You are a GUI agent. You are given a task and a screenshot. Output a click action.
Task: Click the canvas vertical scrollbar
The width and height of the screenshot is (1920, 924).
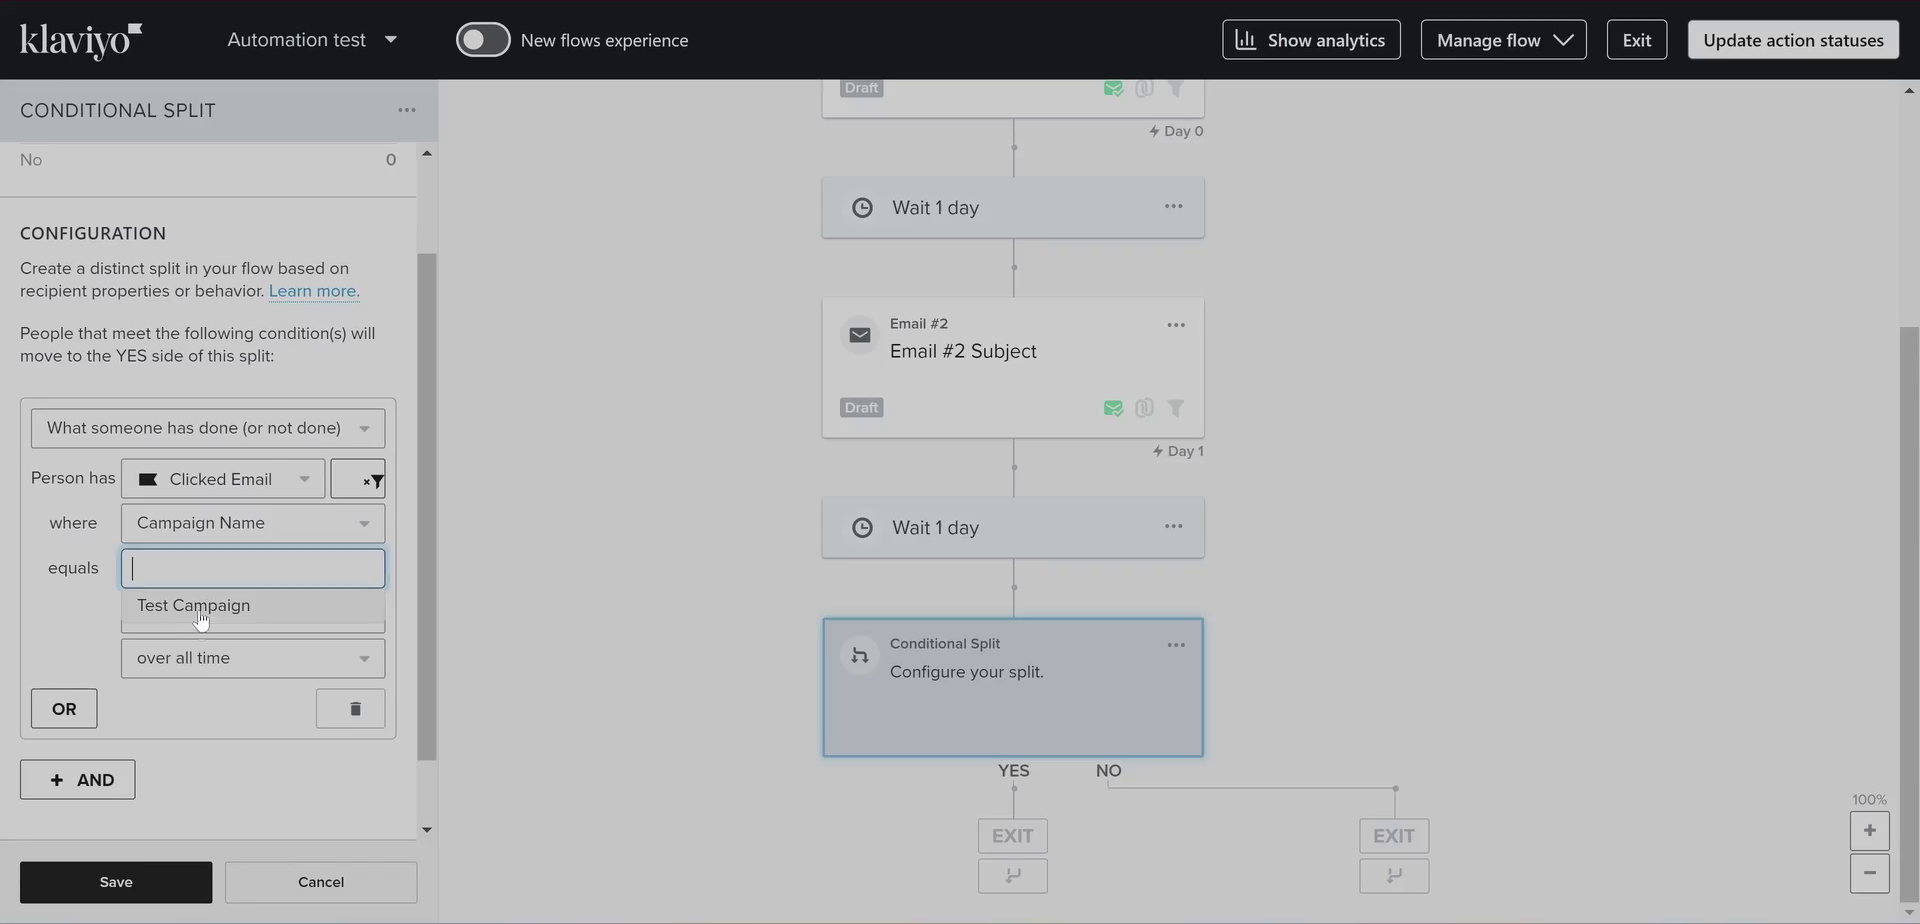[1909, 615]
